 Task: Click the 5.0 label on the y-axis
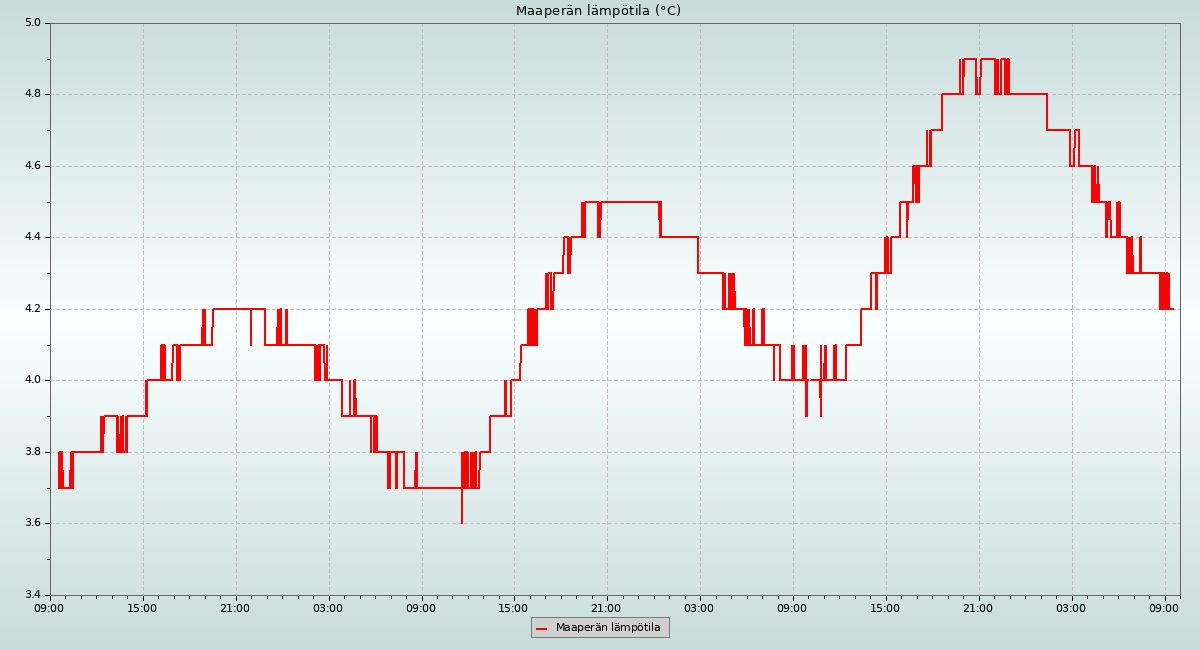click(x=32, y=23)
